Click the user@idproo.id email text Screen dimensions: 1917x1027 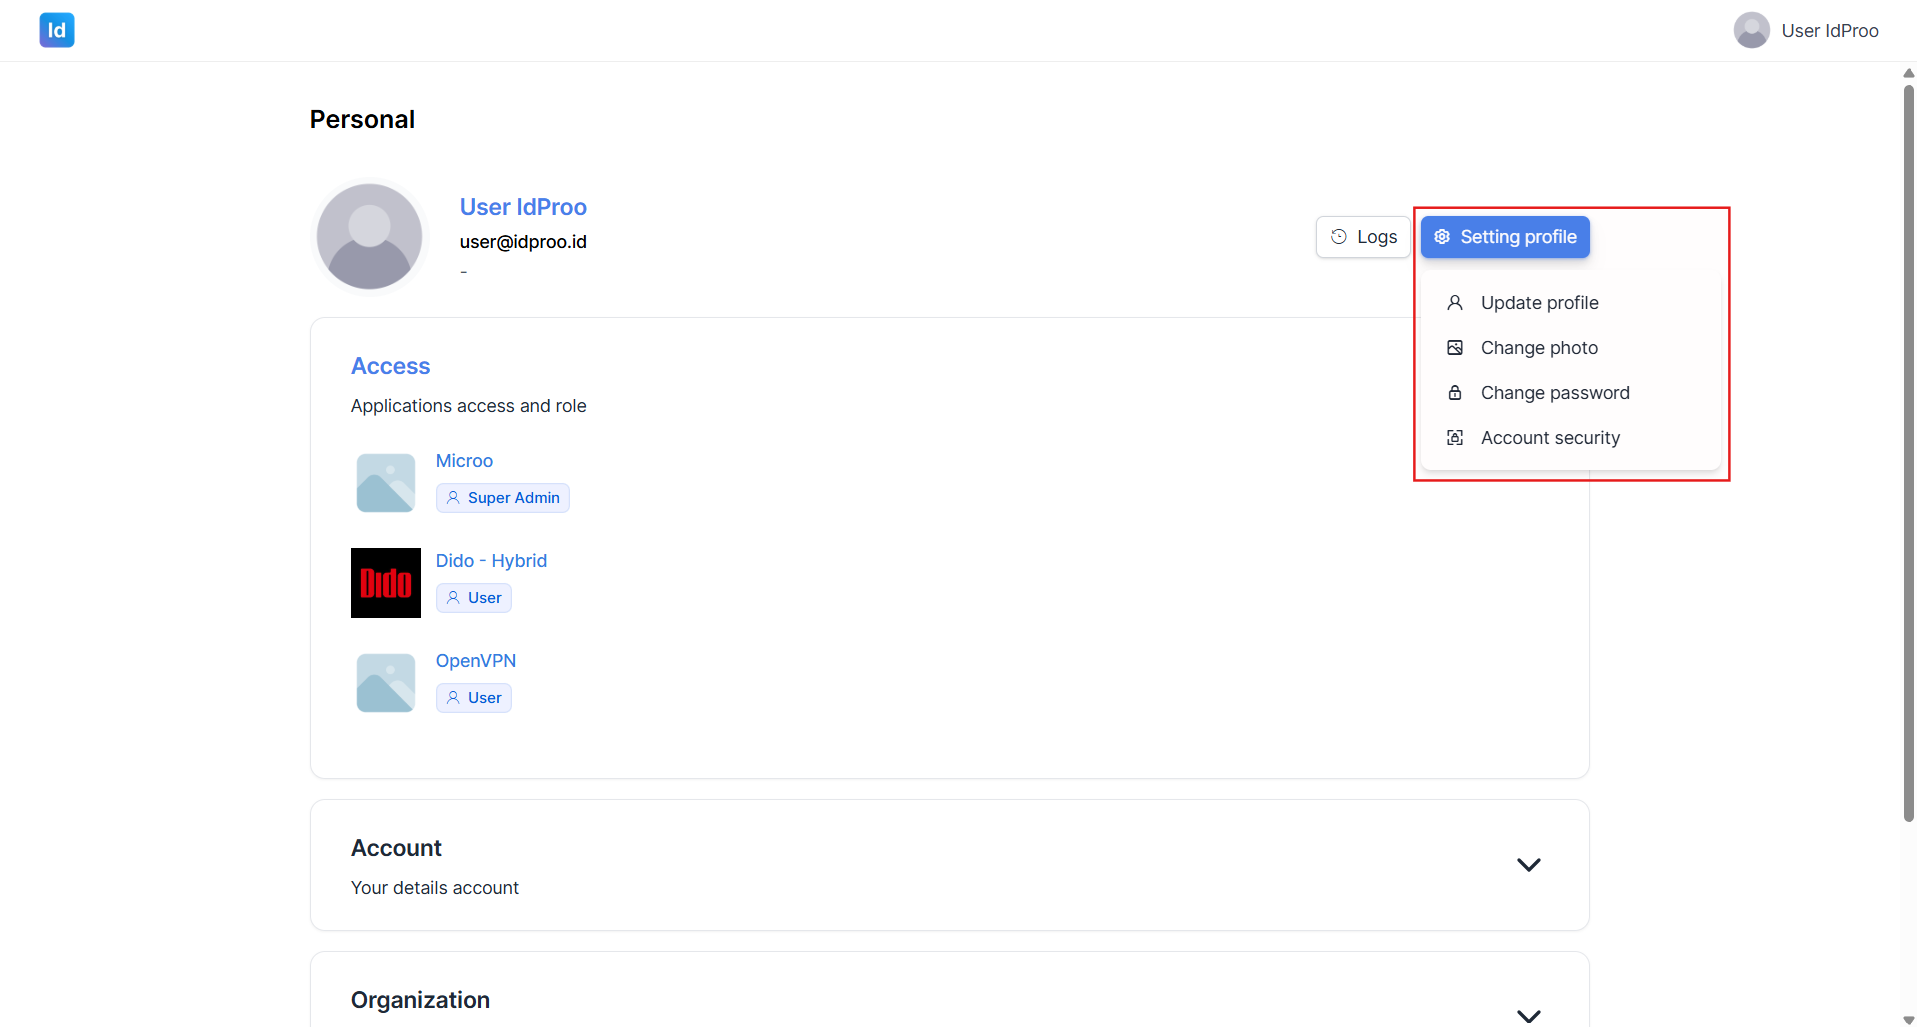523,242
